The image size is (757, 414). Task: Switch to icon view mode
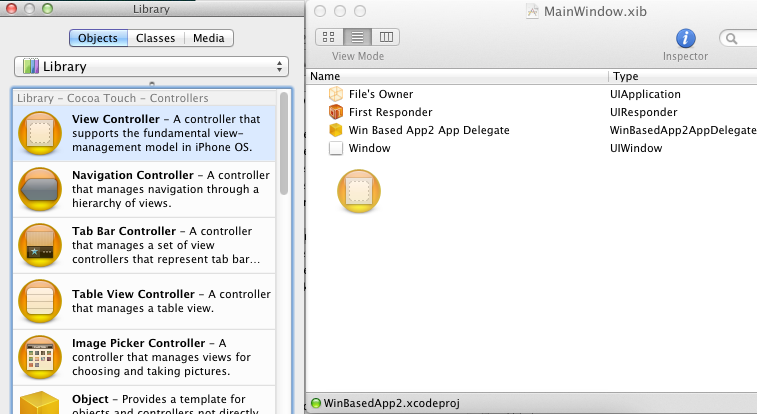(329, 37)
